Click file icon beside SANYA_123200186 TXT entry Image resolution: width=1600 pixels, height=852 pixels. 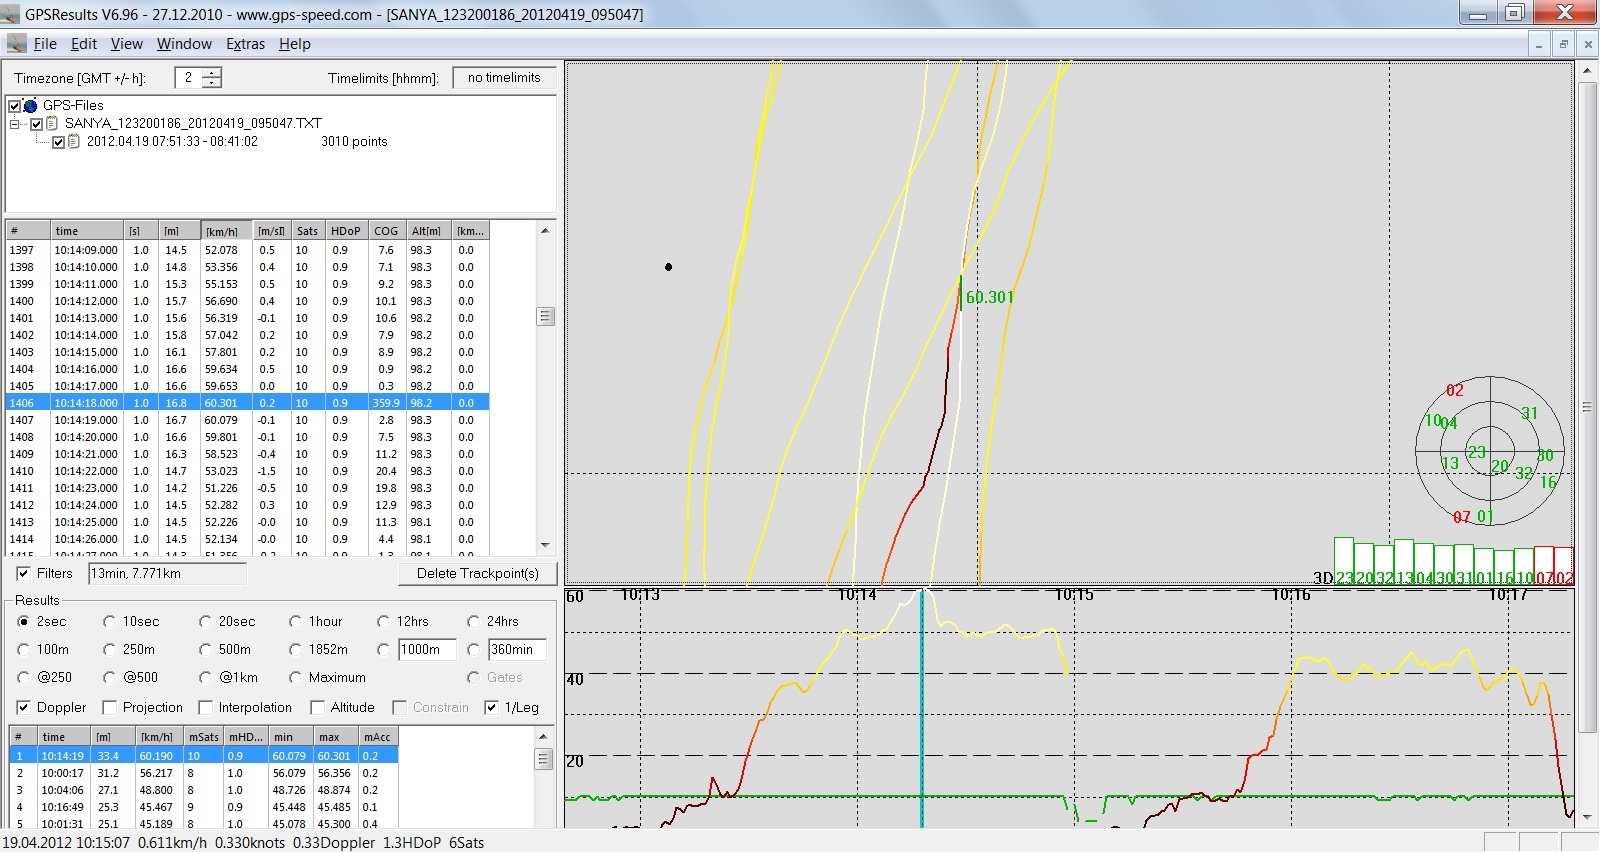[52, 123]
